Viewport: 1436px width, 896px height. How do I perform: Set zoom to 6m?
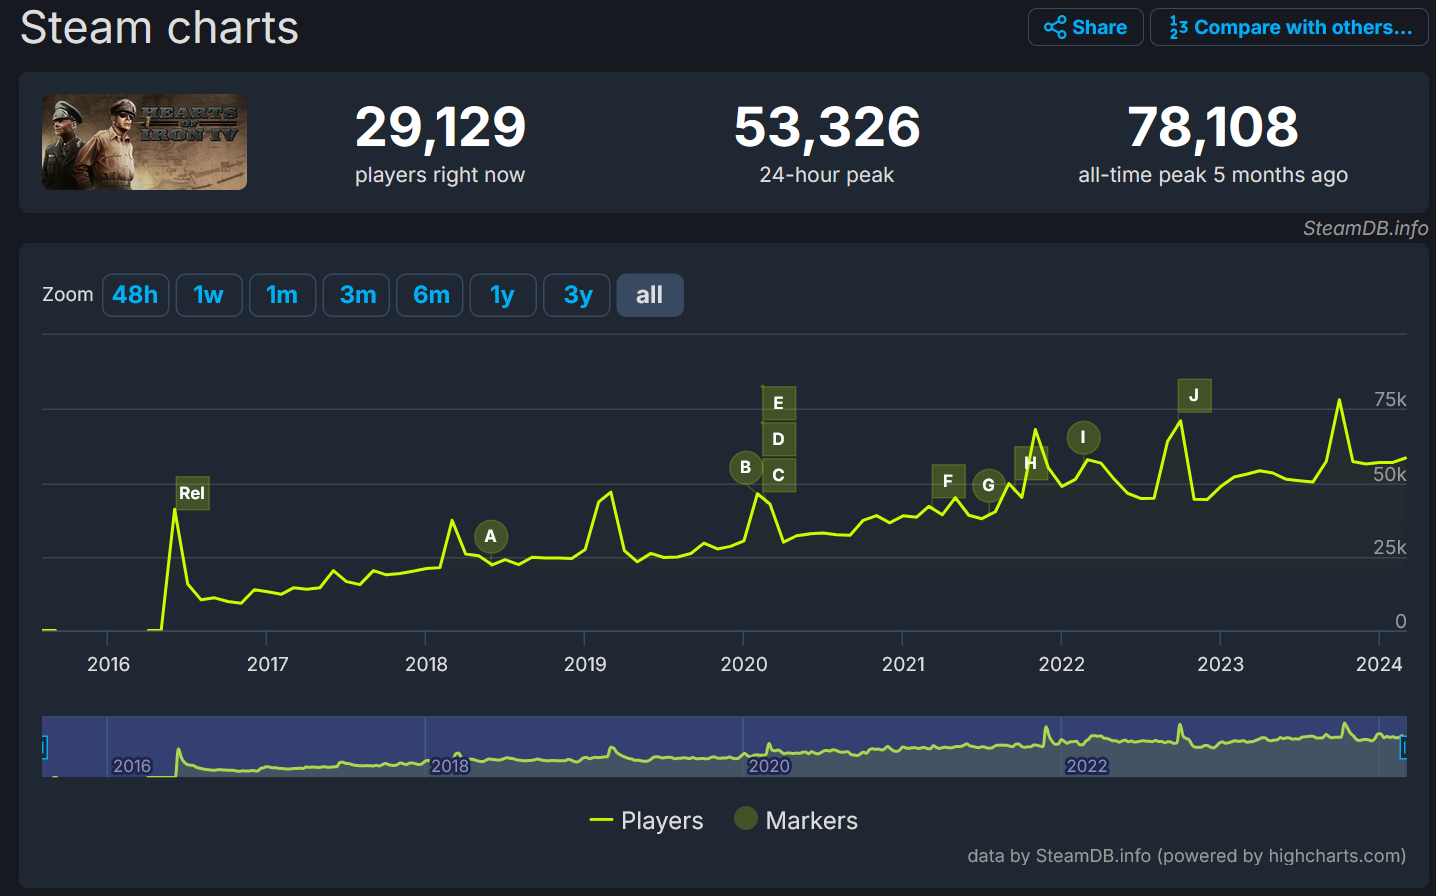pos(430,295)
